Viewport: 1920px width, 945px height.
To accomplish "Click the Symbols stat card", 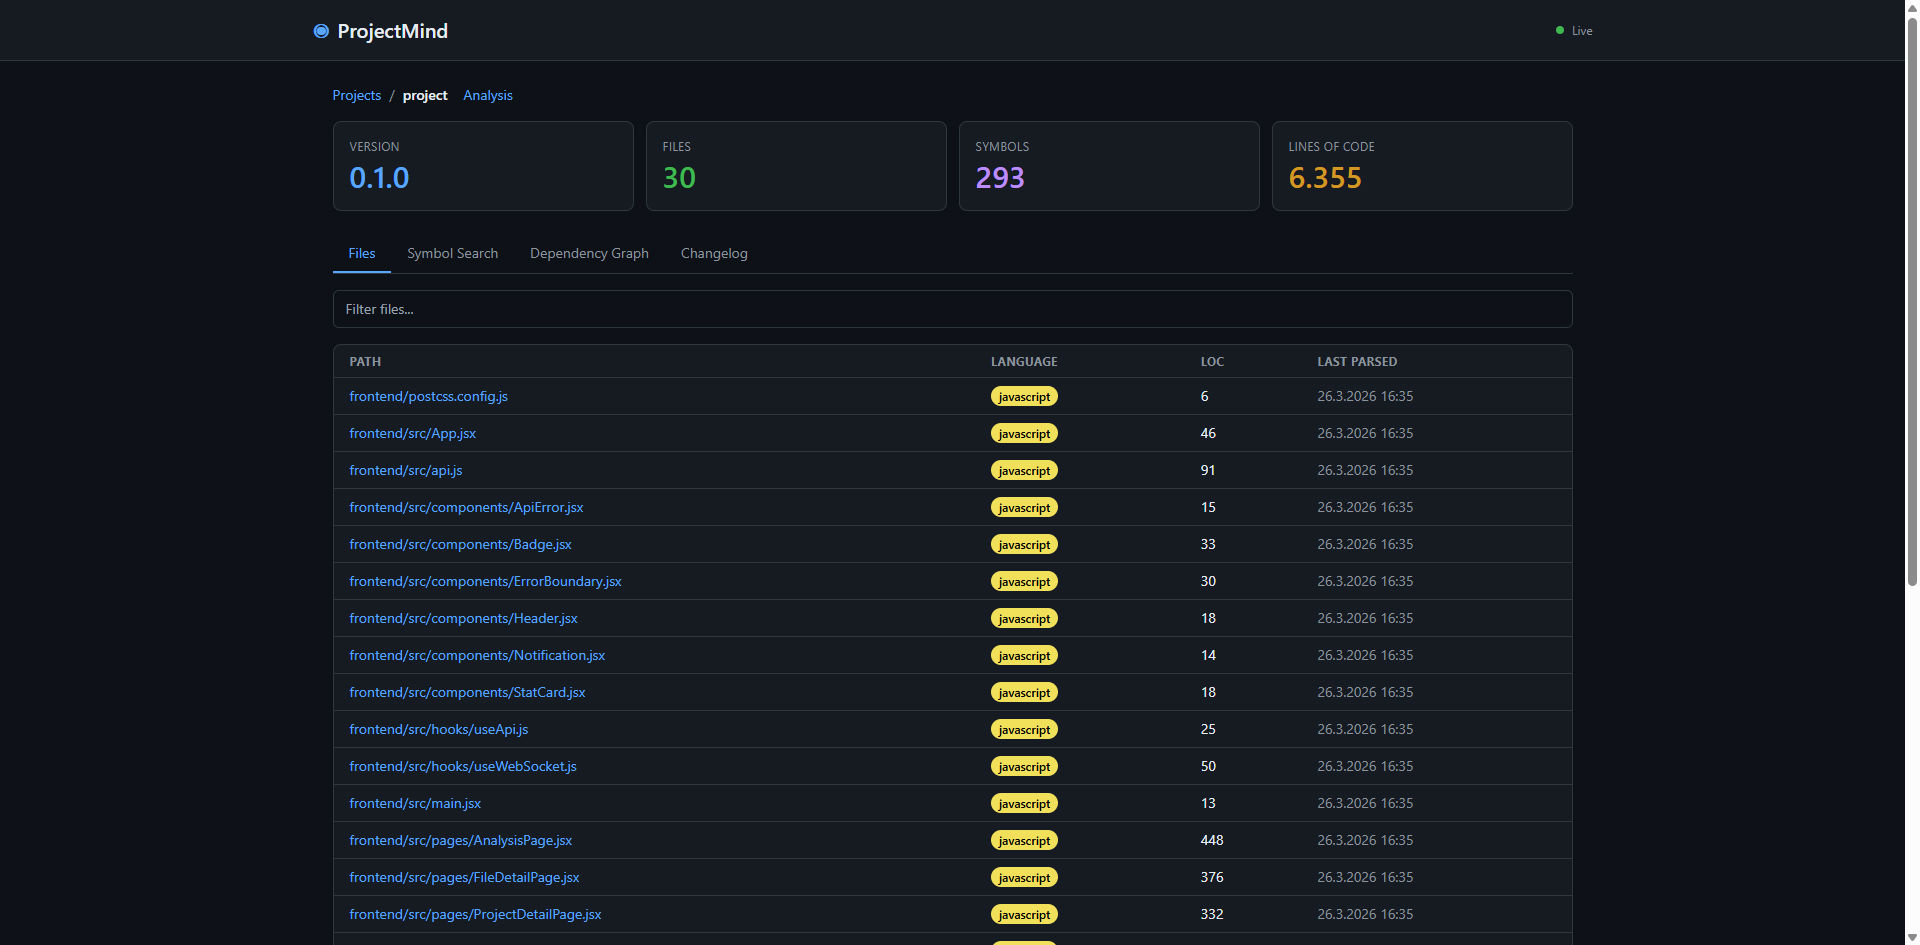I will coord(1108,166).
